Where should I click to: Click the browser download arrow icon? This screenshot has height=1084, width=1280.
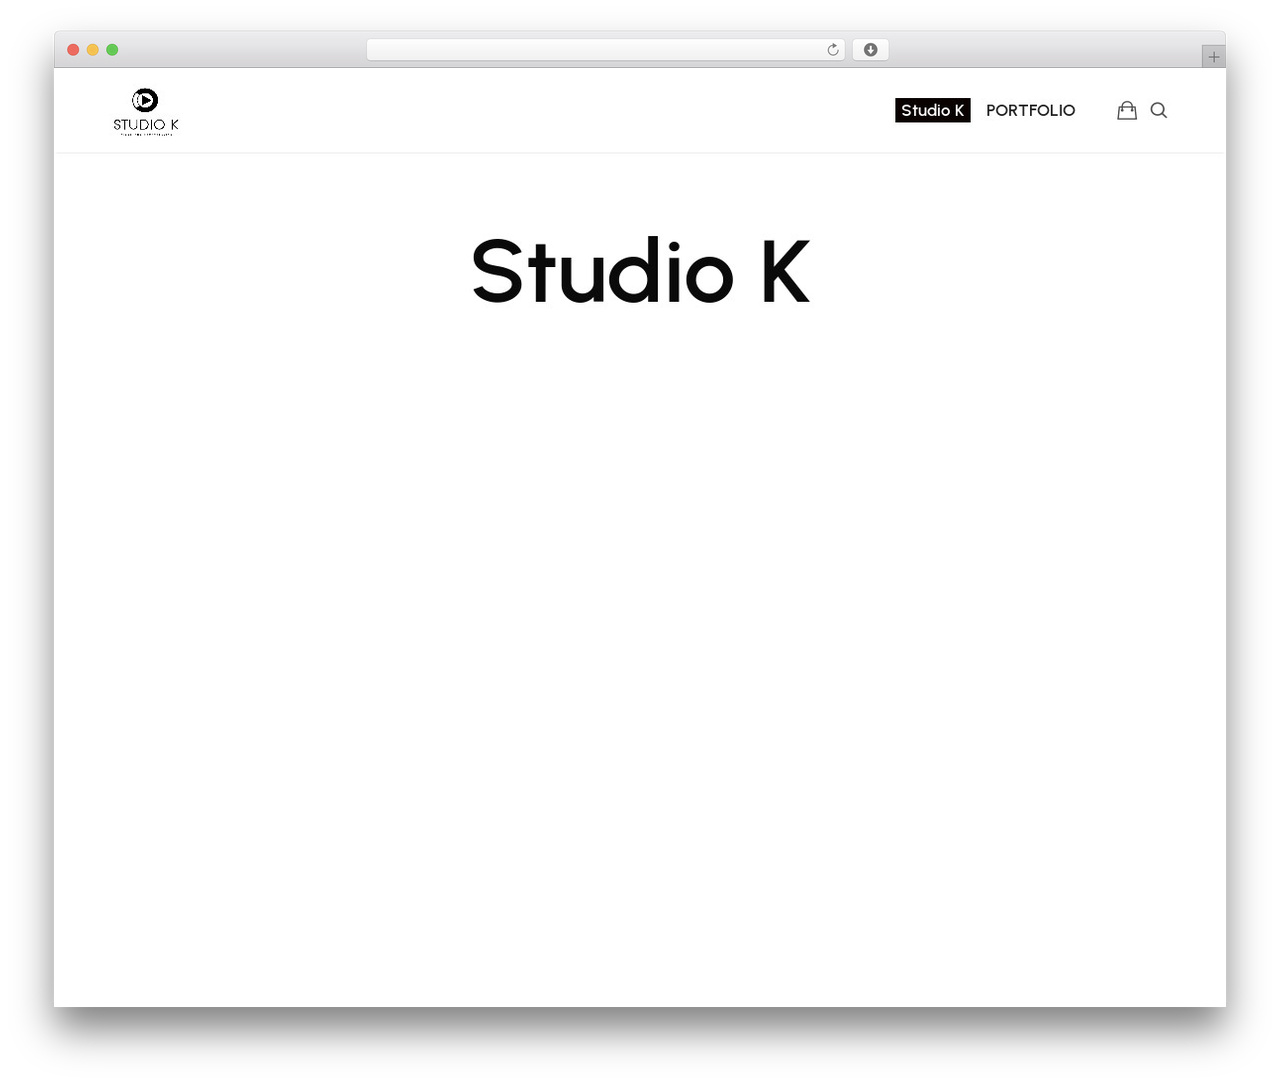[870, 50]
